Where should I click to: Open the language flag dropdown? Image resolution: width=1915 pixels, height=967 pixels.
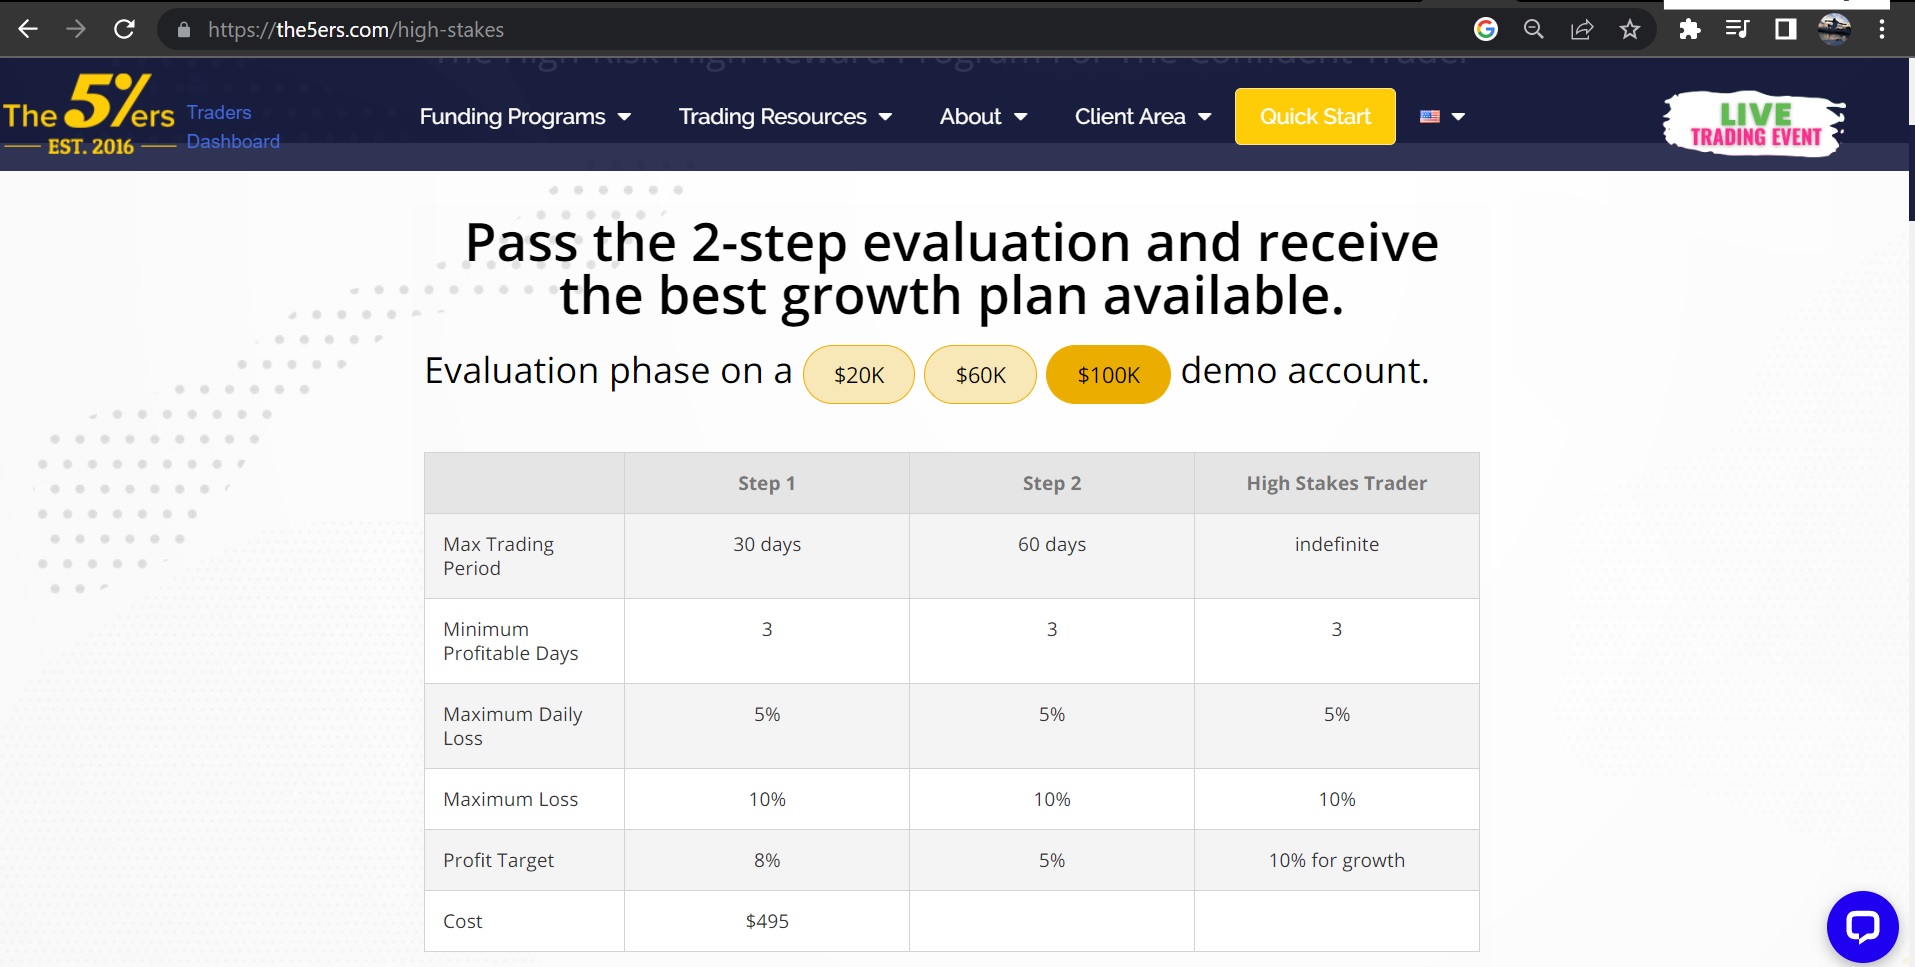1442,117
